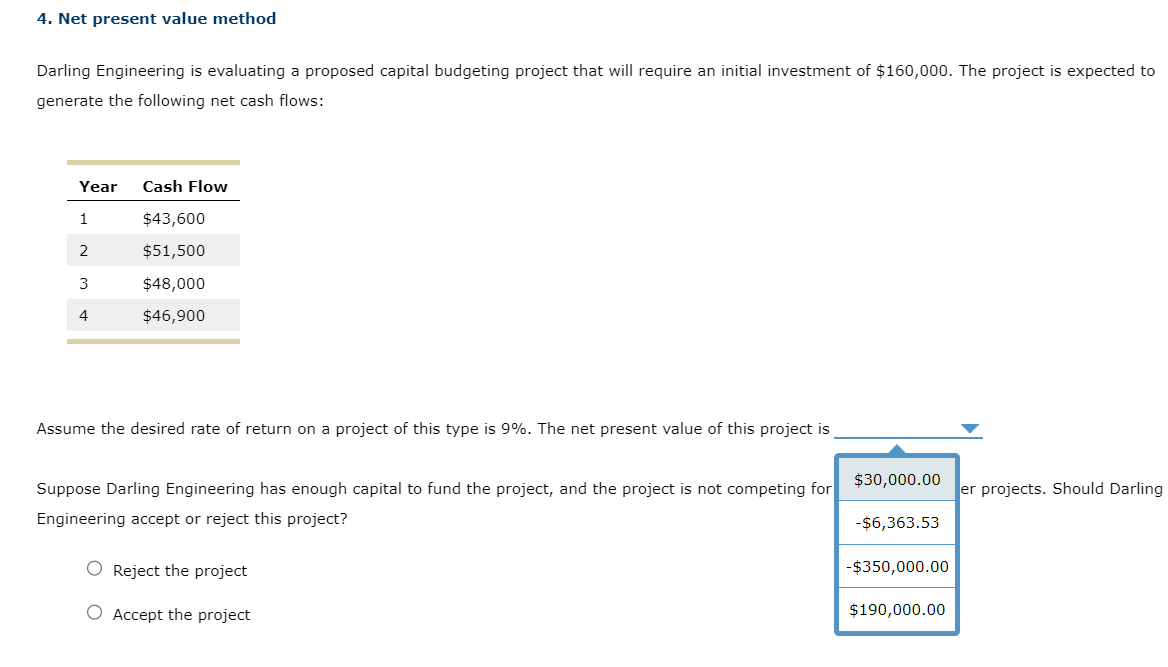1168x667 pixels.
Task: Select the Year 1 cash flow $43,600
Action: [x=174, y=218]
